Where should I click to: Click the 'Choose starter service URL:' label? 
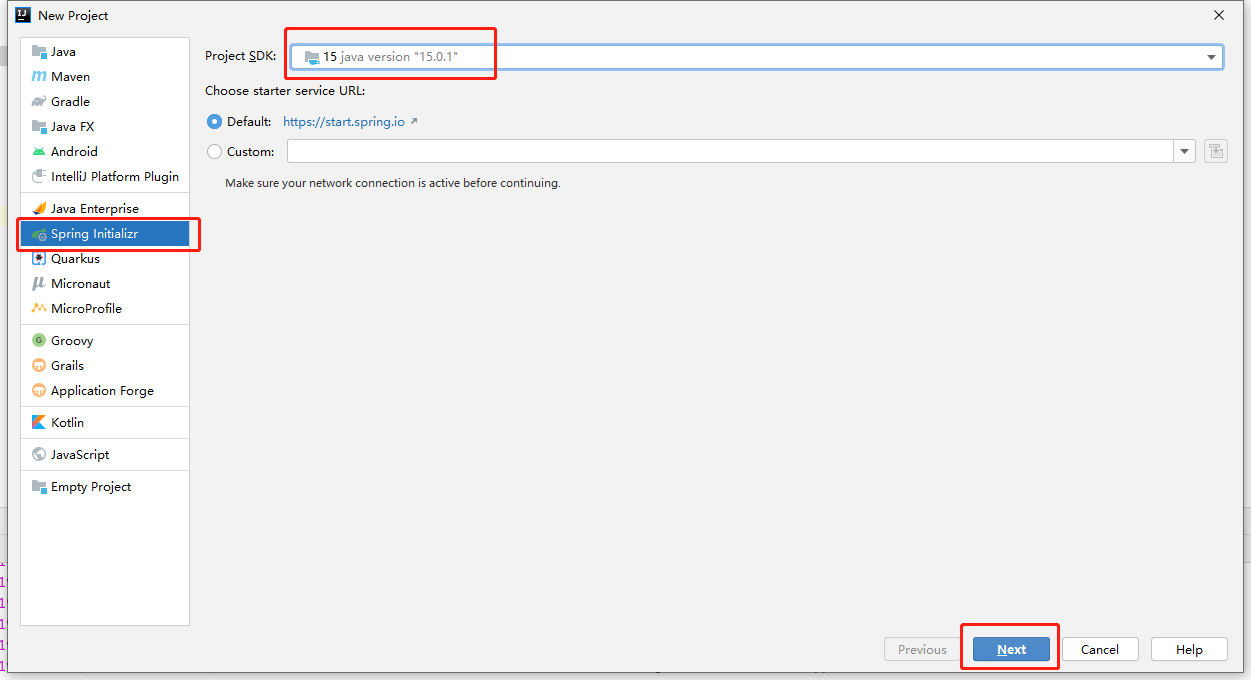click(285, 90)
